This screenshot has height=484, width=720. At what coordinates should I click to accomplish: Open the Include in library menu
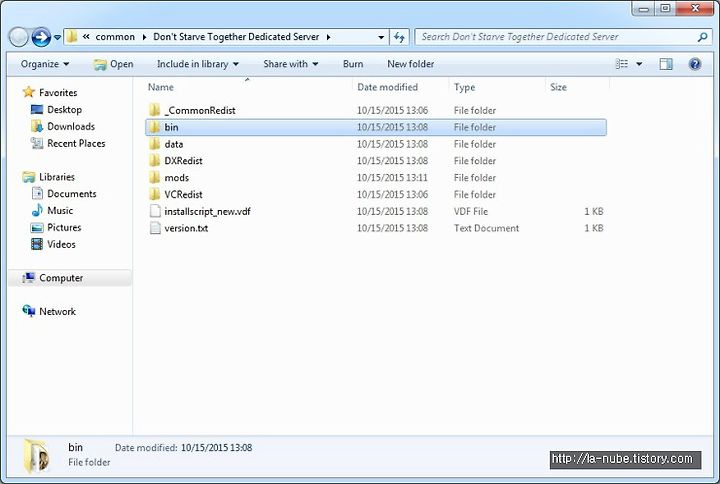197,64
